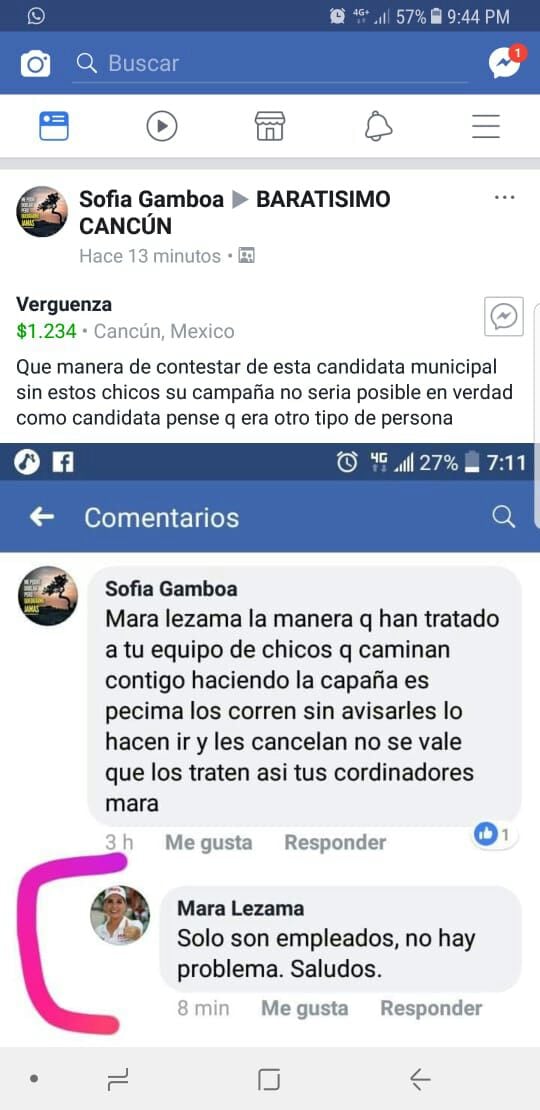The image size is (540, 1110).
Task: Like Mara Lezama's reply with Me gusta
Action: tap(305, 1008)
